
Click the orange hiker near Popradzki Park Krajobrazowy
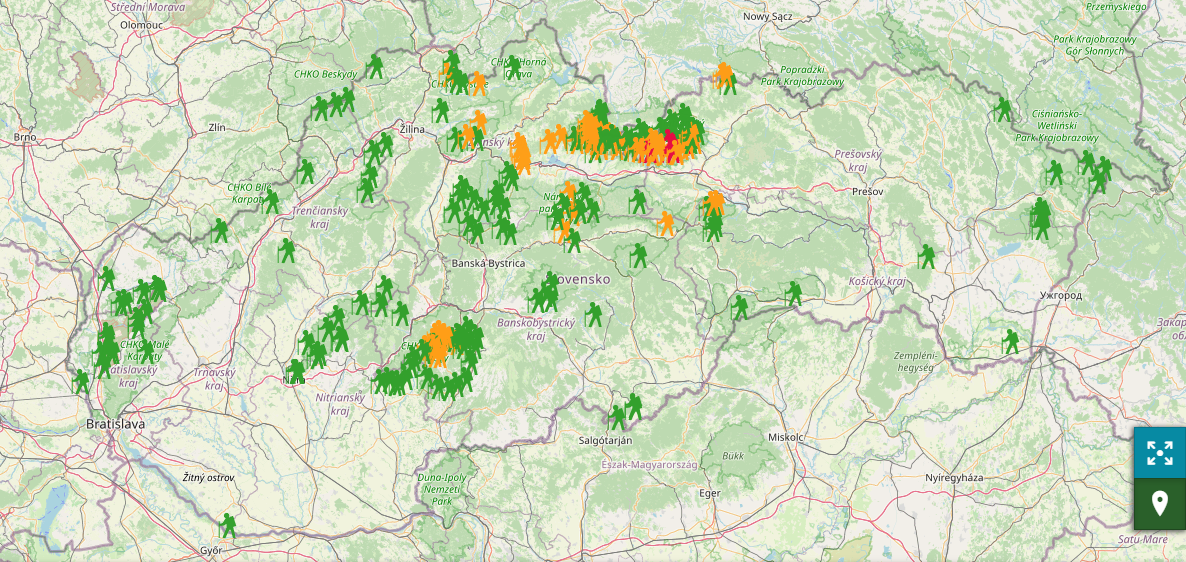[724, 77]
